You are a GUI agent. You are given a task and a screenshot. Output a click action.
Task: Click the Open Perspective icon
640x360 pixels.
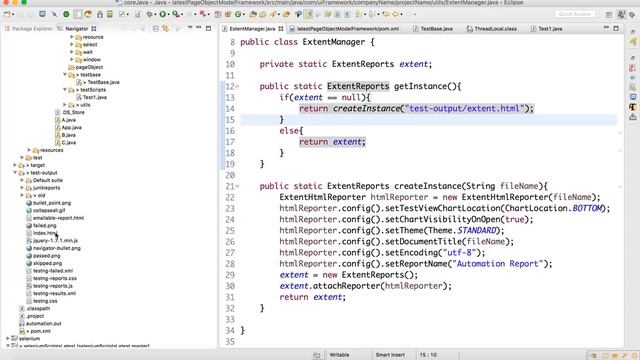tap(609, 14)
